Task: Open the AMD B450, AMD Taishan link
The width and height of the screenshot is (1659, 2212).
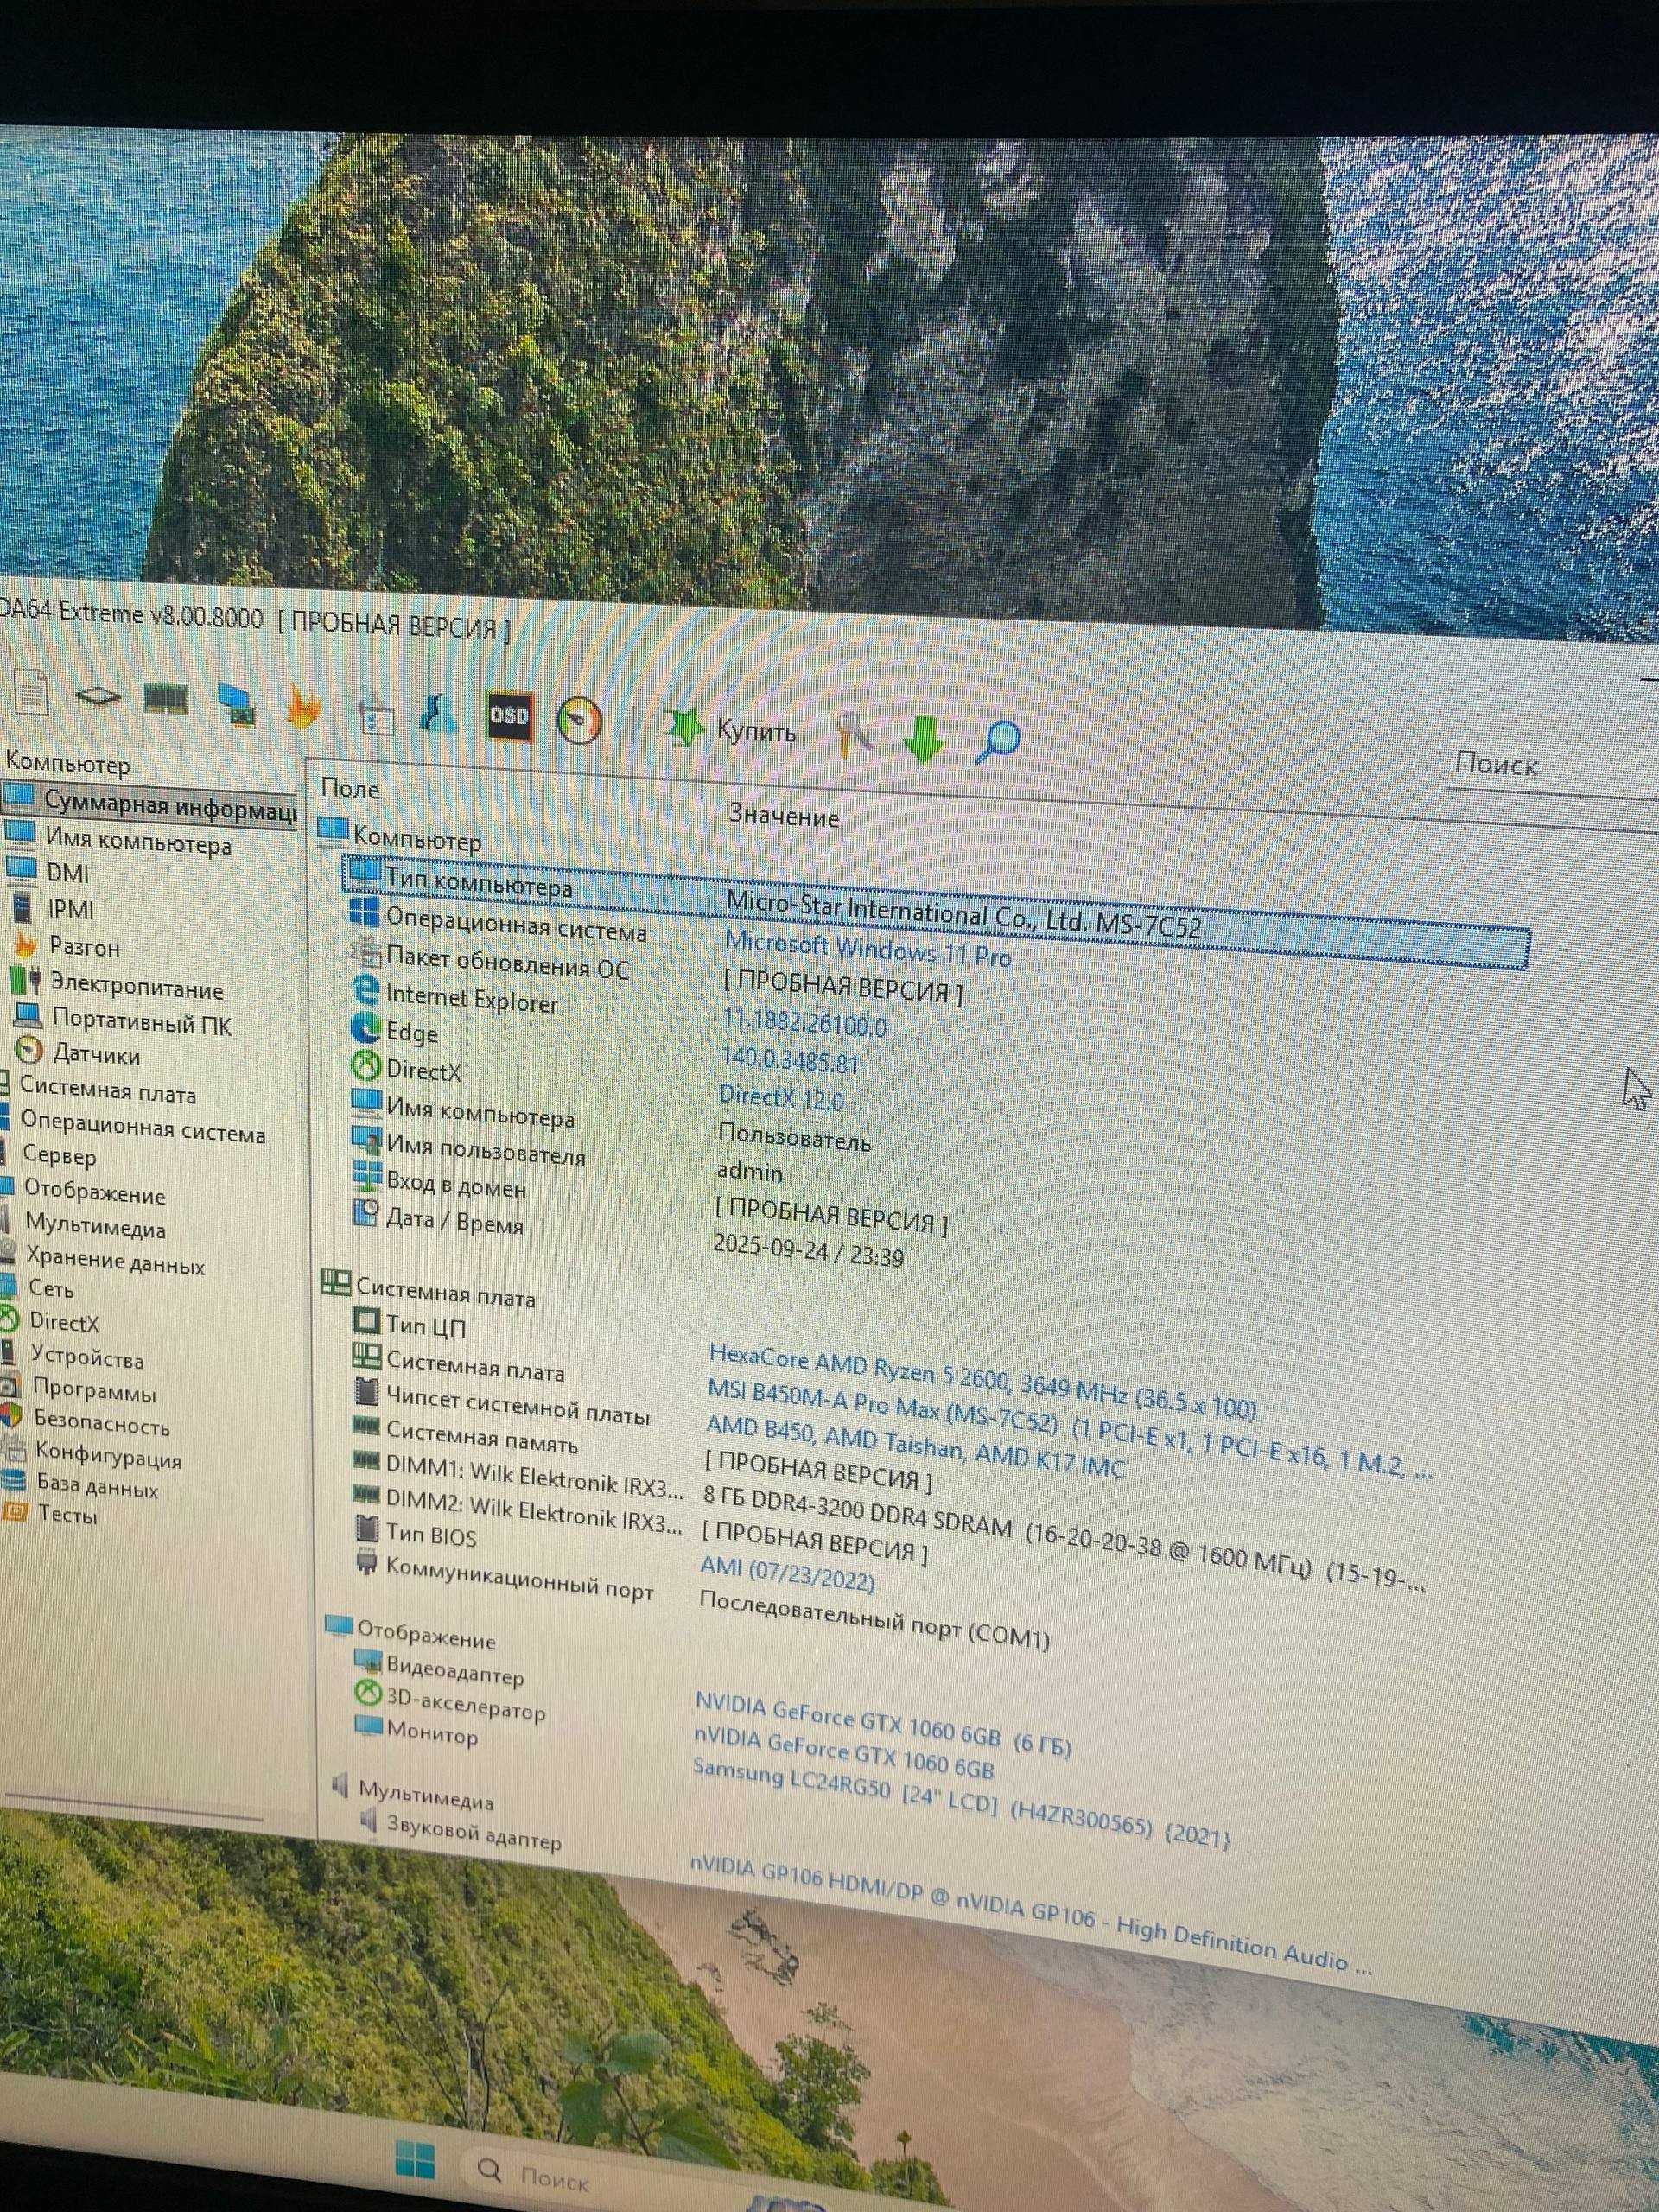Action: [x=915, y=1446]
